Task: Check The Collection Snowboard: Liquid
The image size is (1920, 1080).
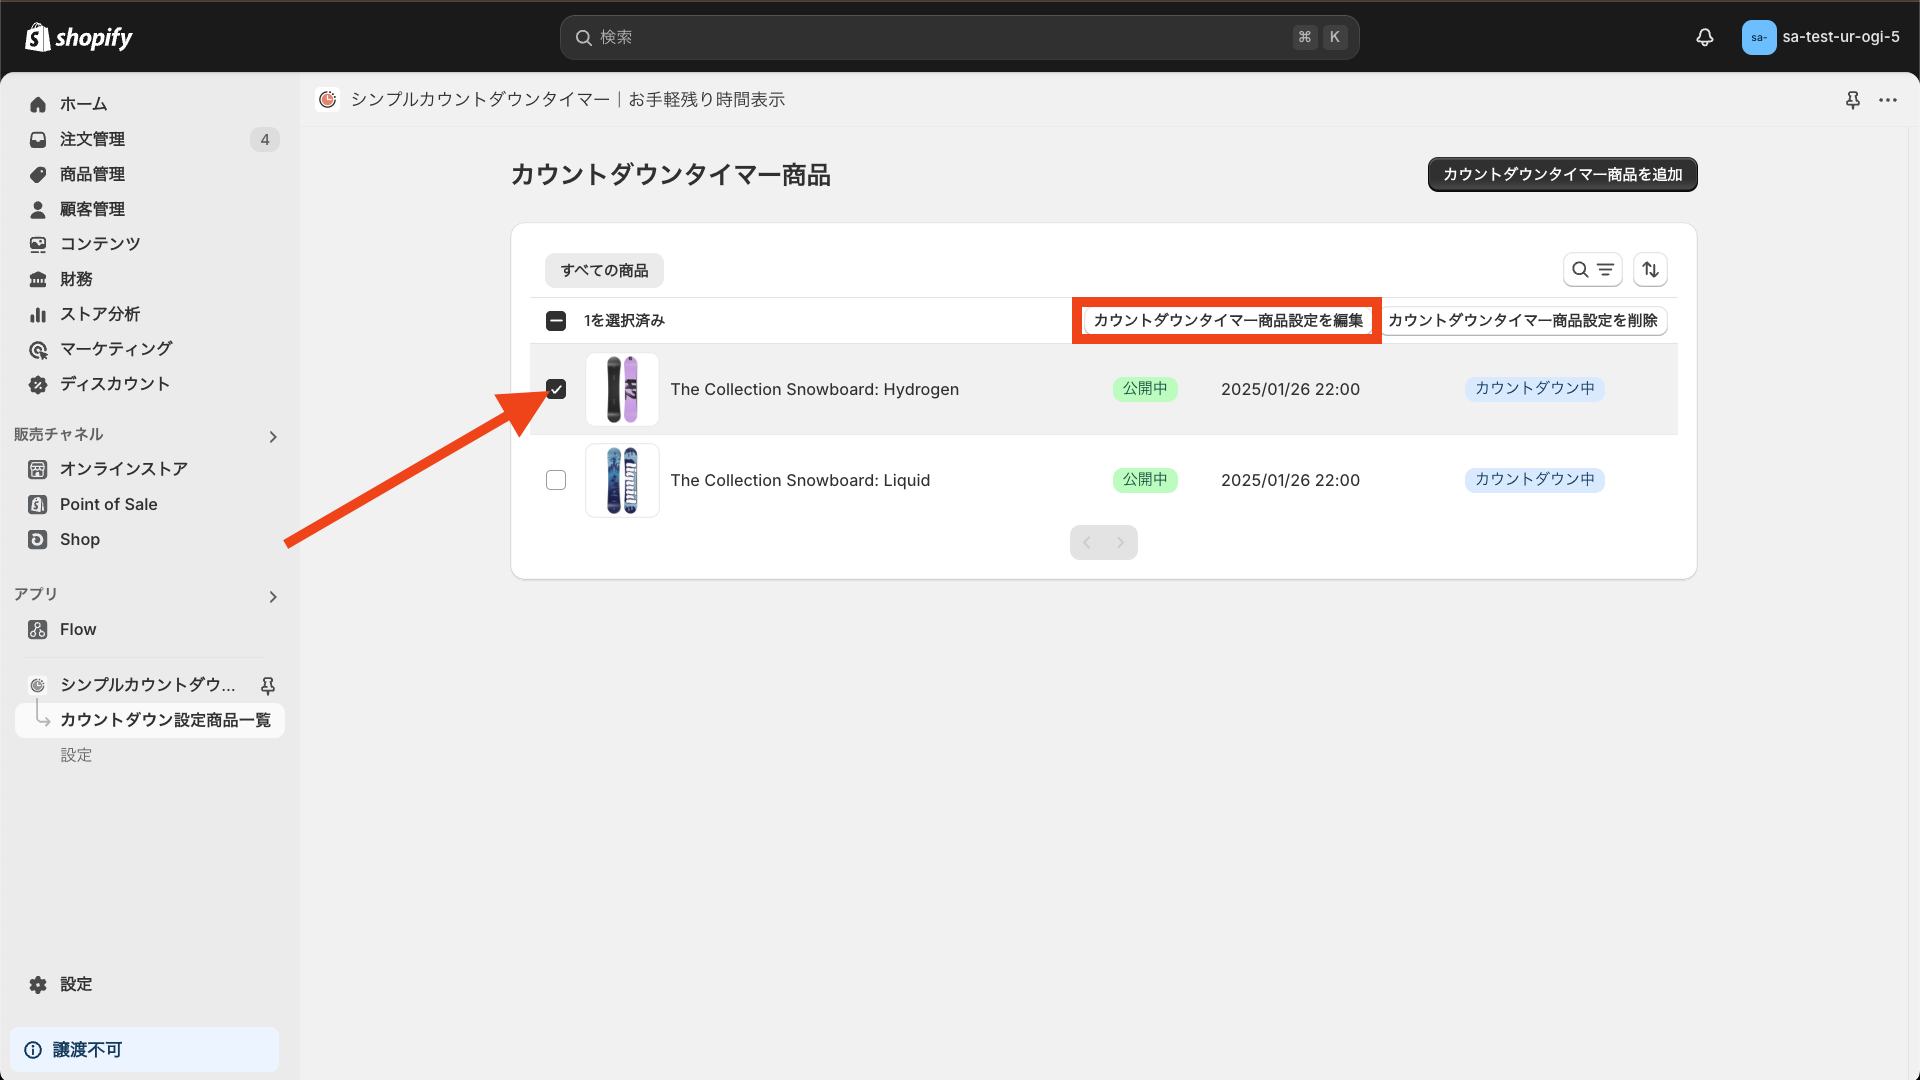Action: pyautogui.click(x=556, y=480)
